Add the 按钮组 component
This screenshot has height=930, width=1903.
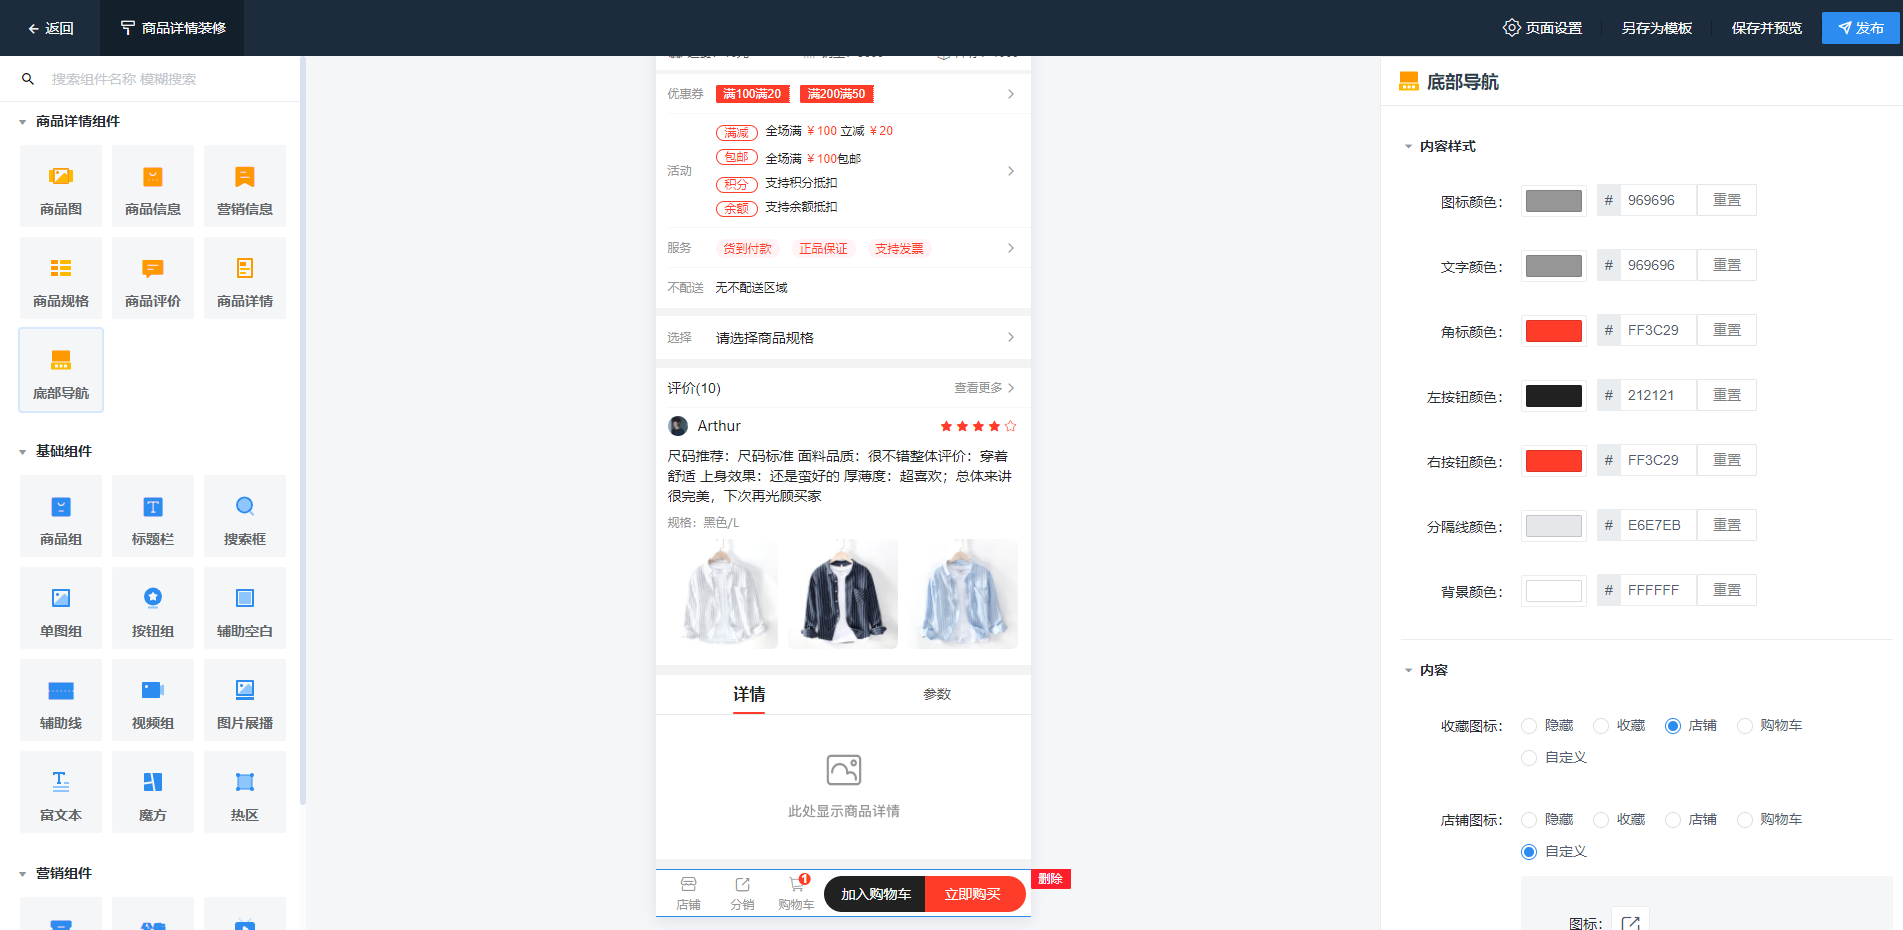click(153, 608)
